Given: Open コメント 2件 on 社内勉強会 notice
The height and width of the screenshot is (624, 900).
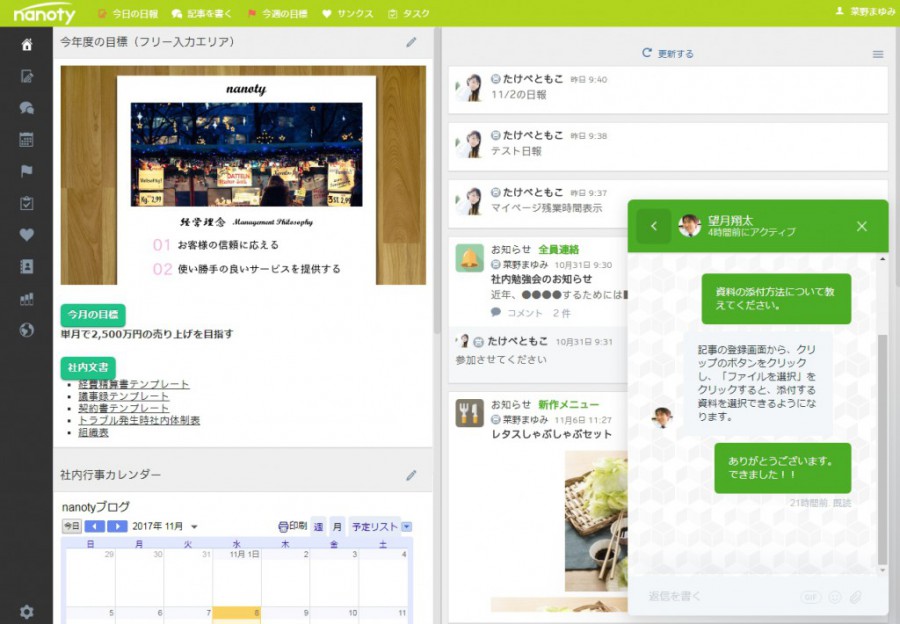Looking at the screenshot, I should click(531, 313).
